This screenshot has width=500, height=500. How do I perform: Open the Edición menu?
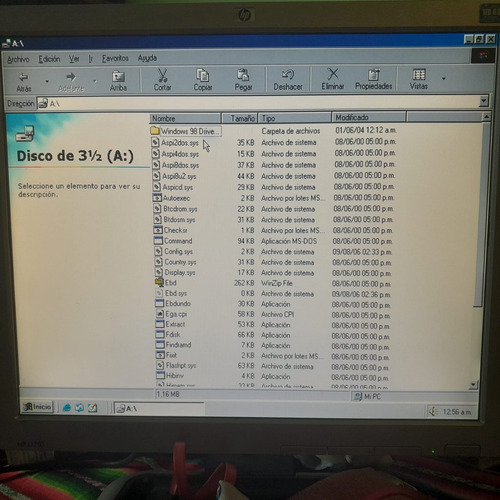(49, 59)
